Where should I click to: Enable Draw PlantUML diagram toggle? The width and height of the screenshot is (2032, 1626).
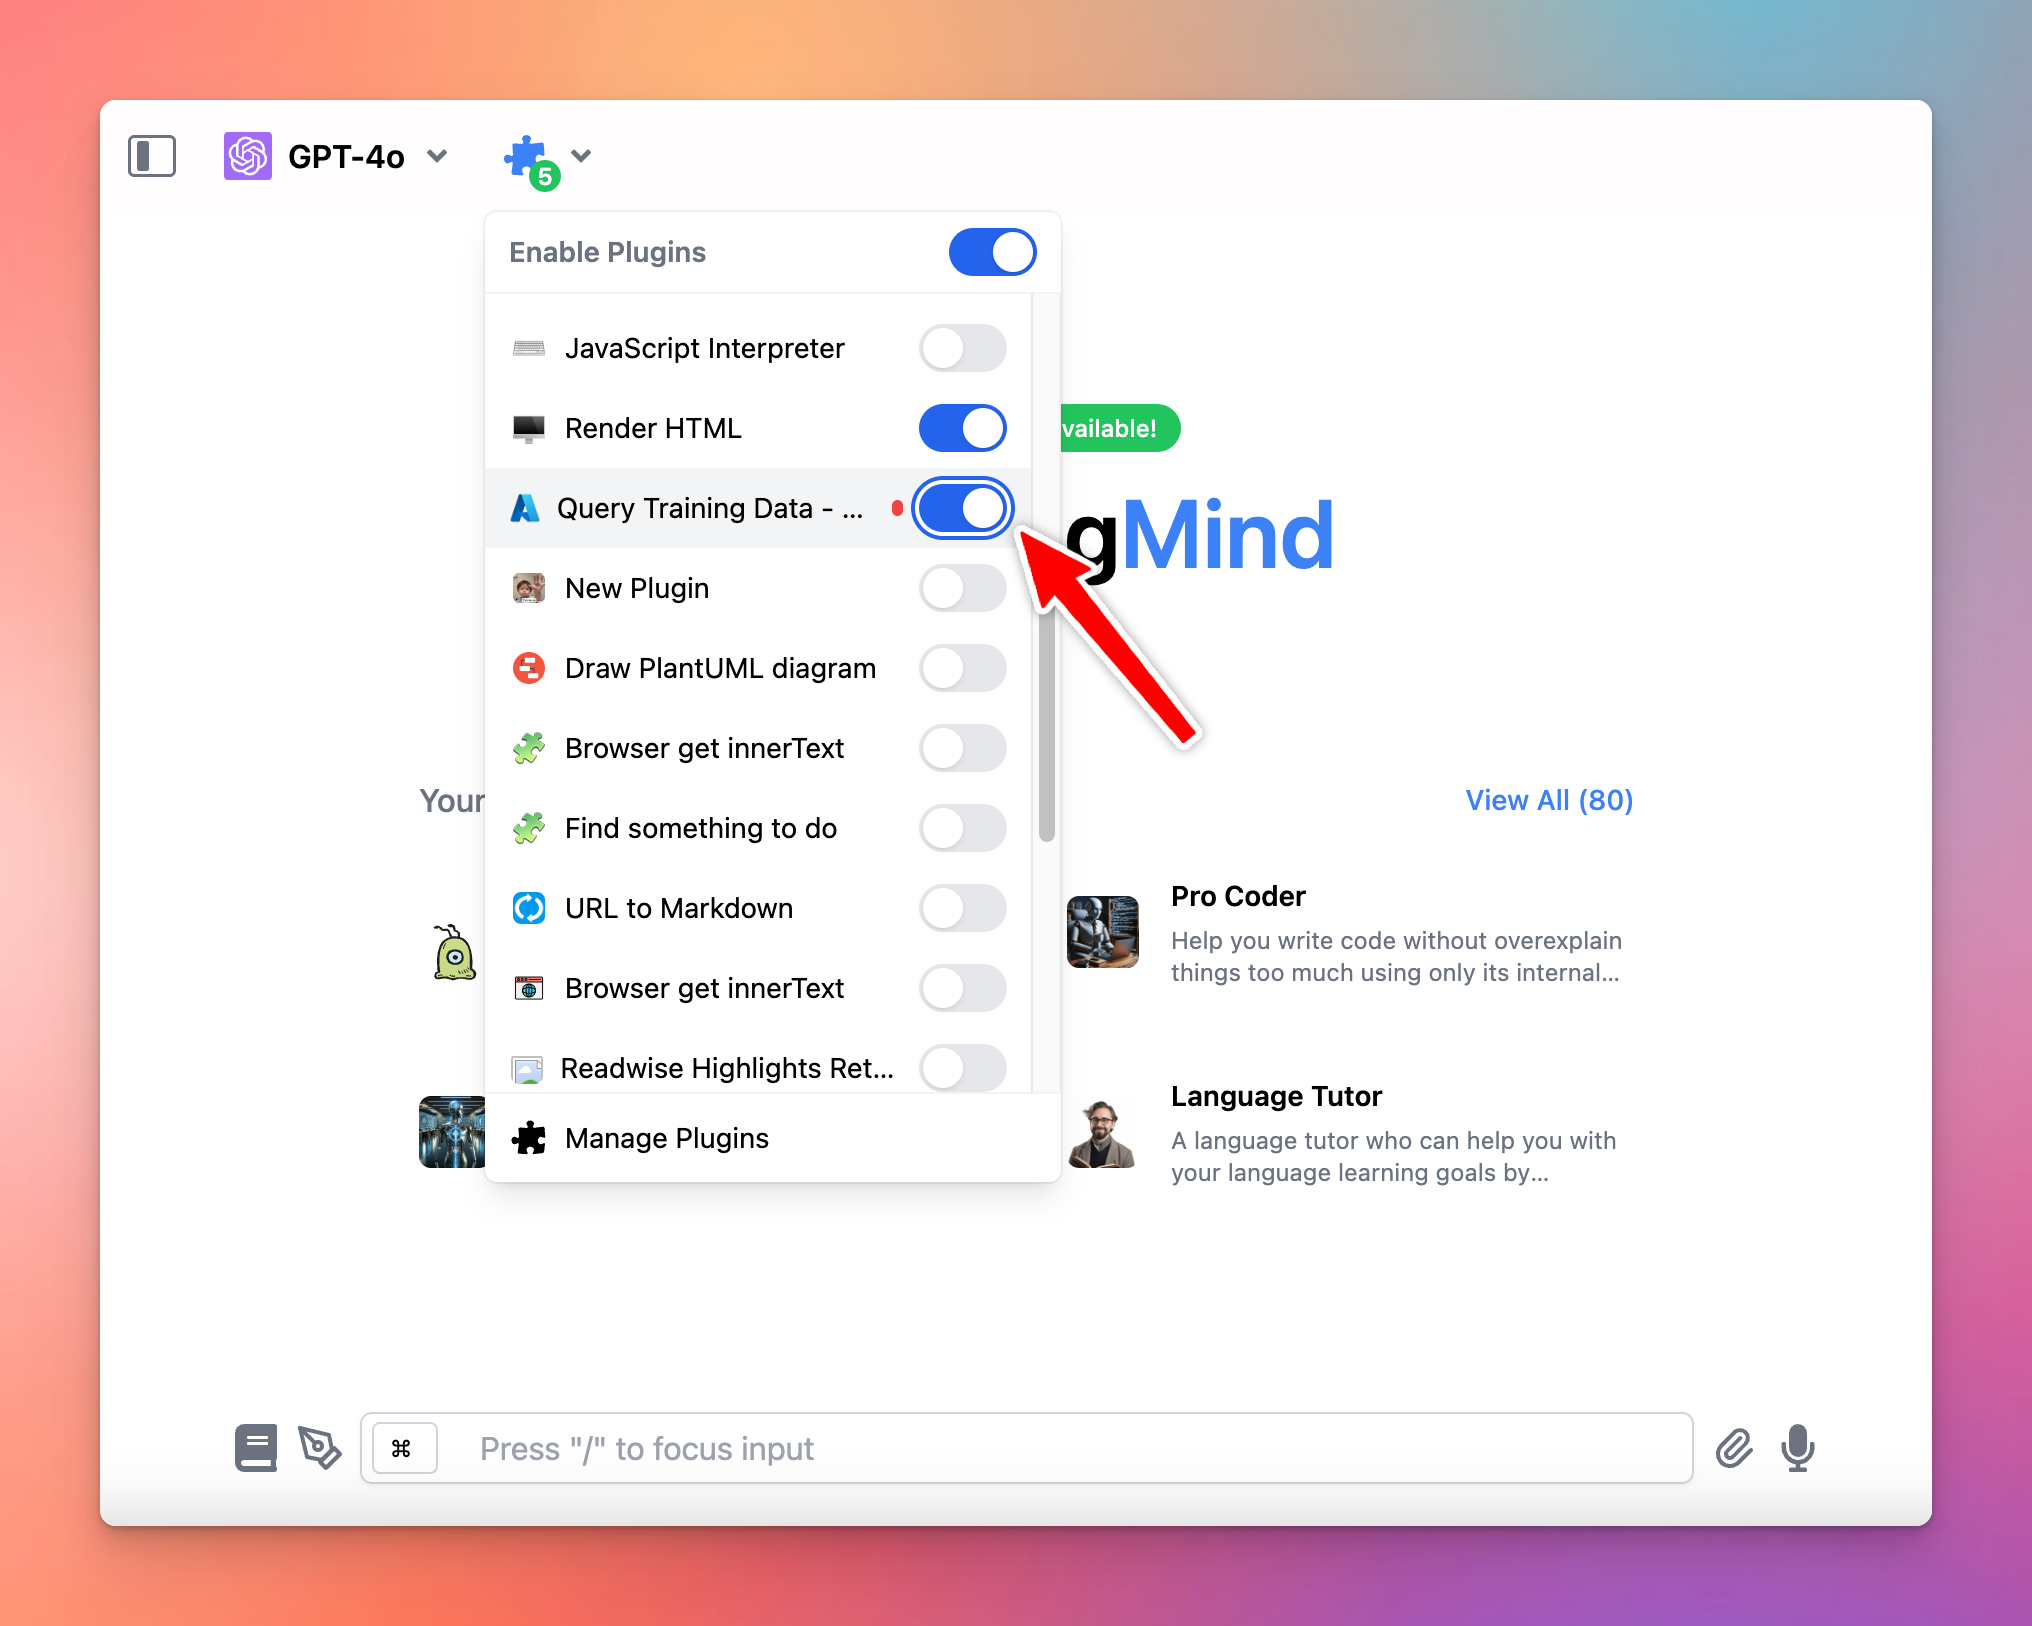[x=962, y=668]
